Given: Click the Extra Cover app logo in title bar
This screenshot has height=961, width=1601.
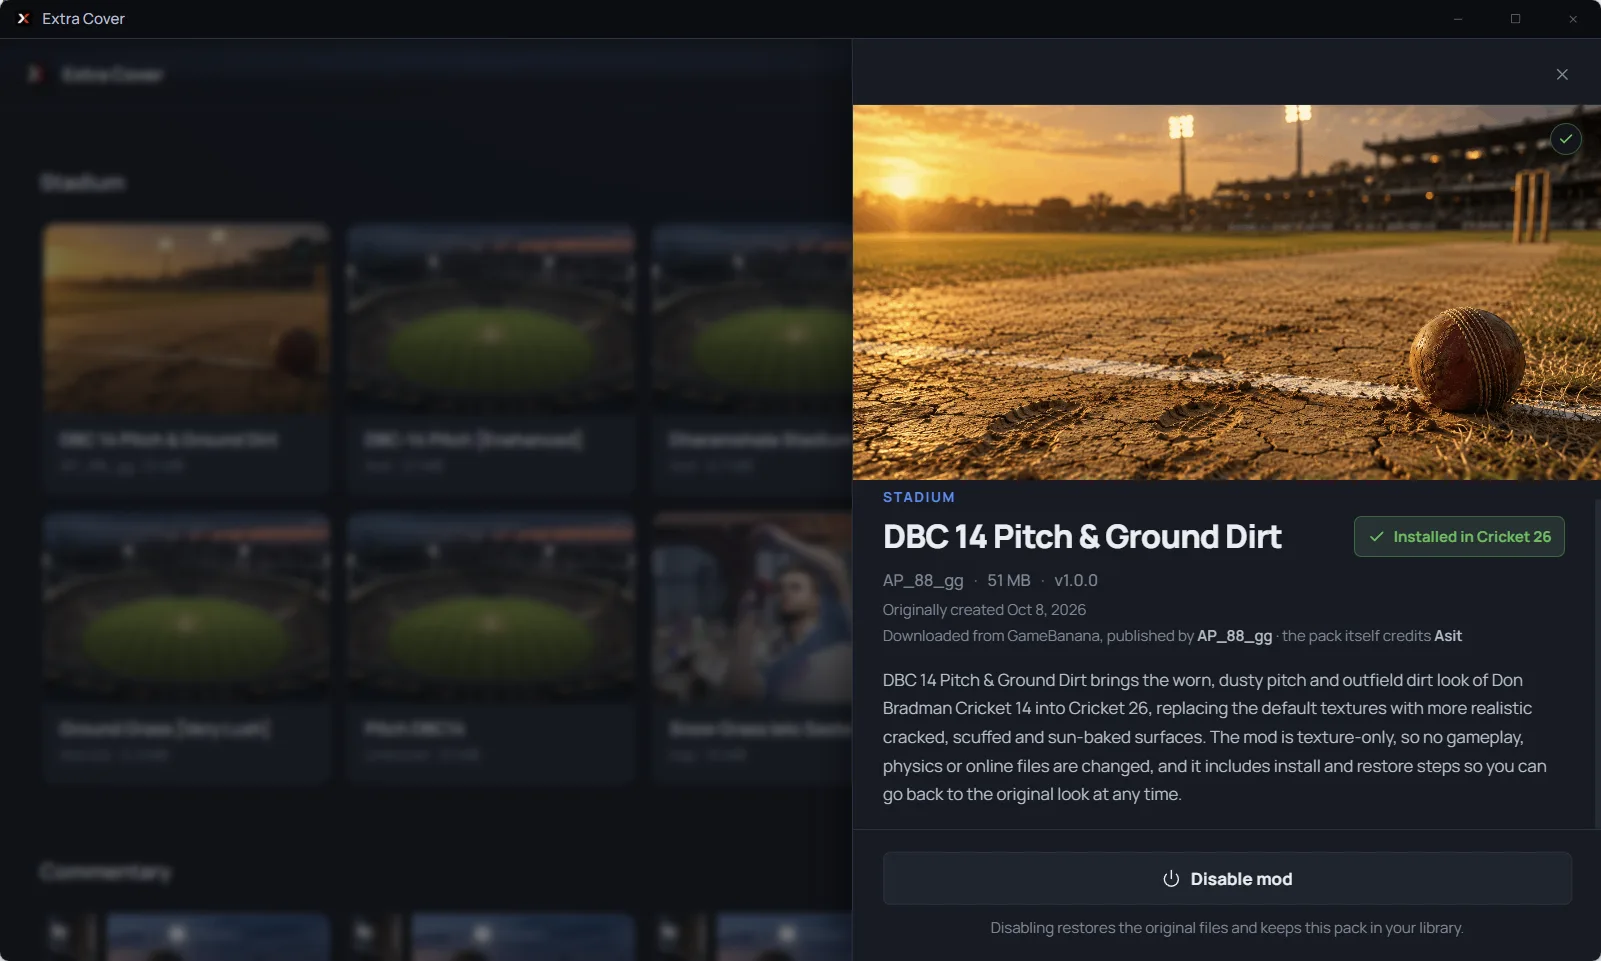Looking at the screenshot, I should (x=23, y=19).
